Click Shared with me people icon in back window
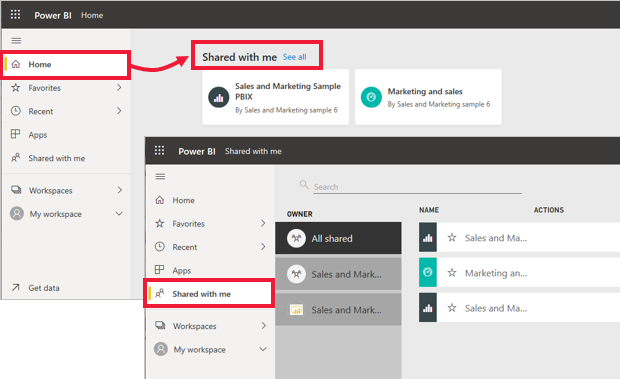This screenshot has height=379, width=620. pyautogui.click(x=16, y=158)
